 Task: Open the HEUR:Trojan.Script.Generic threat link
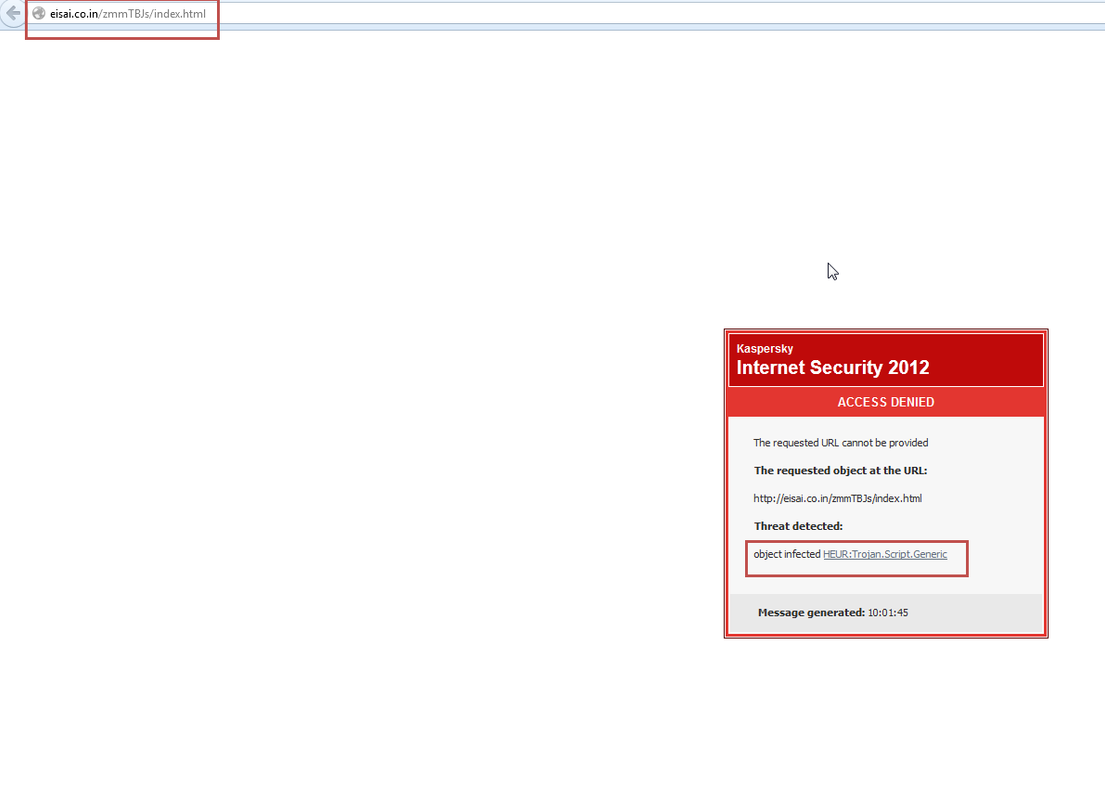pos(883,553)
